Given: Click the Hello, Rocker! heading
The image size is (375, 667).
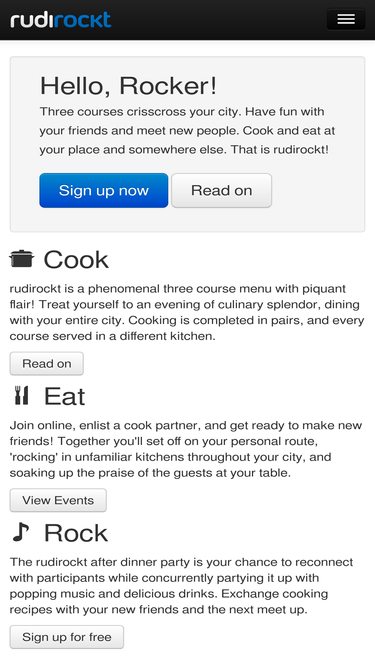Looking at the screenshot, I should [x=128, y=86].
